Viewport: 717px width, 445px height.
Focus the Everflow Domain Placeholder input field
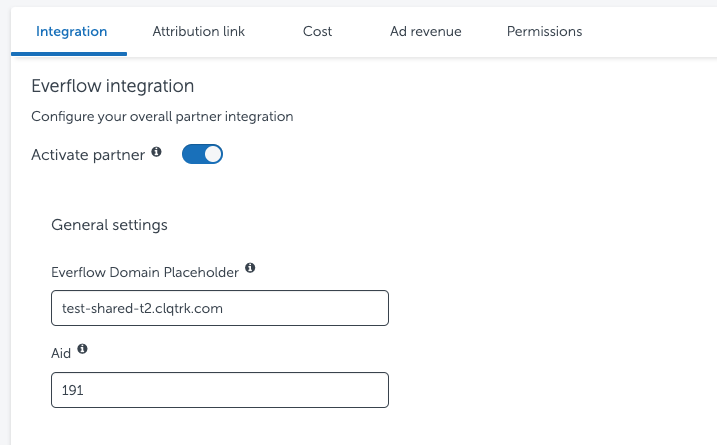pyautogui.click(x=220, y=308)
